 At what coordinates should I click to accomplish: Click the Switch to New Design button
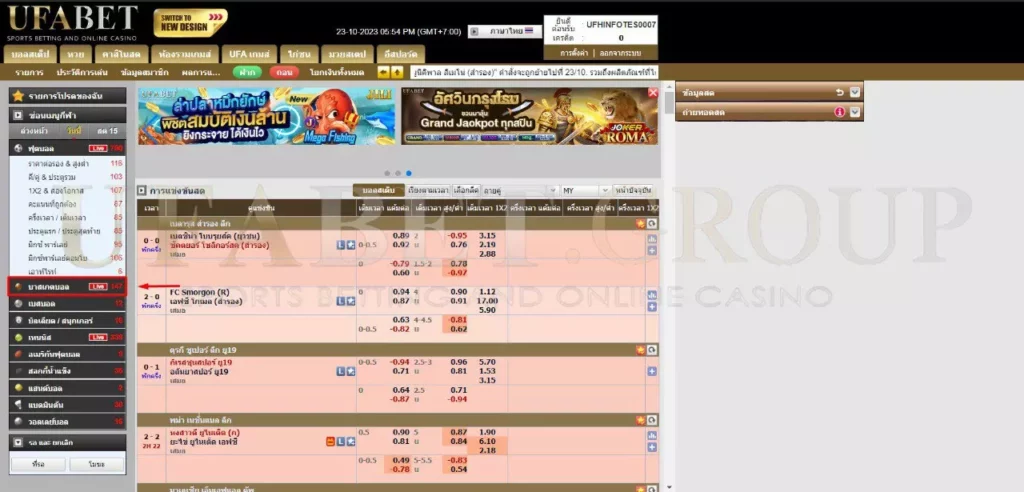[x=190, y=22]
